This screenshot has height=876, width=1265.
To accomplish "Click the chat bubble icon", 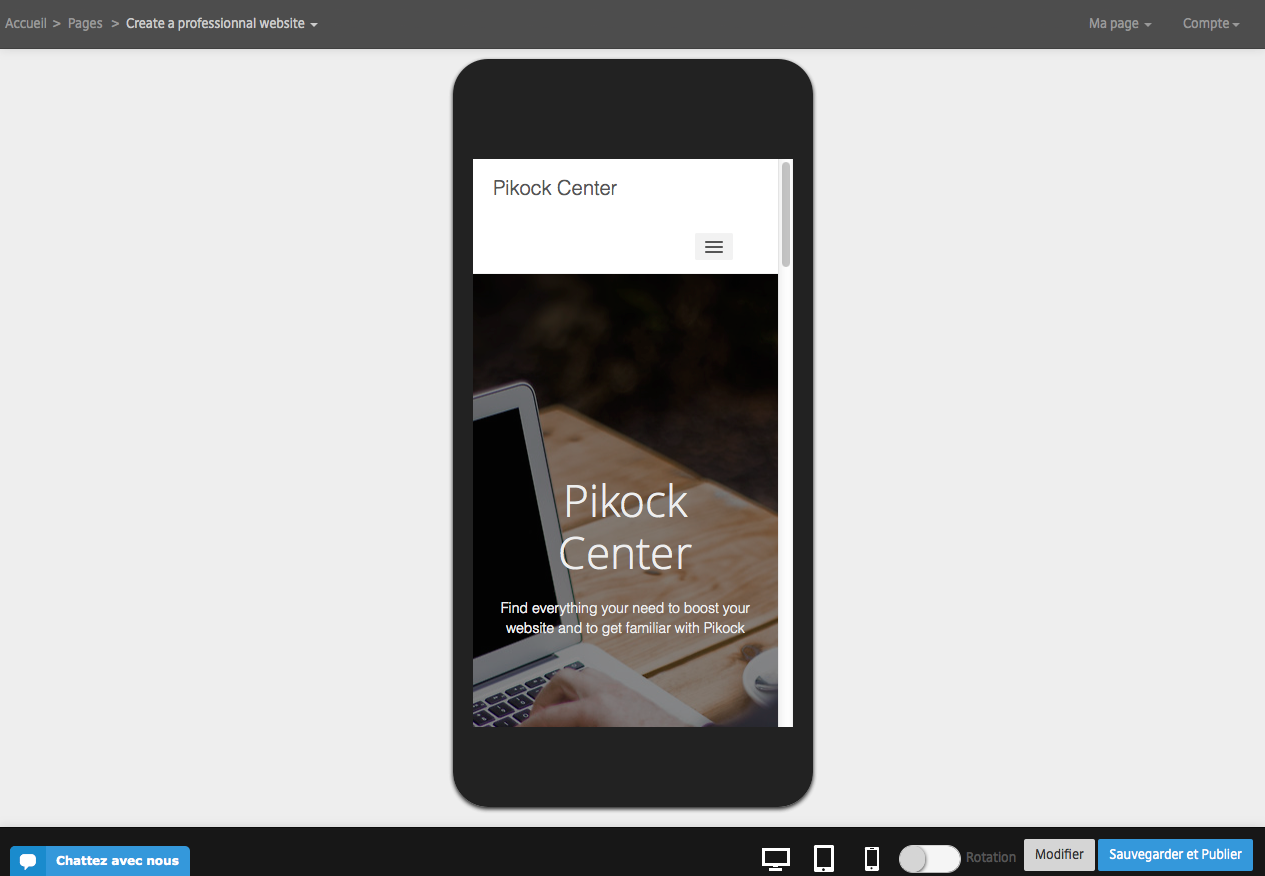I will [x=29, y=861].
